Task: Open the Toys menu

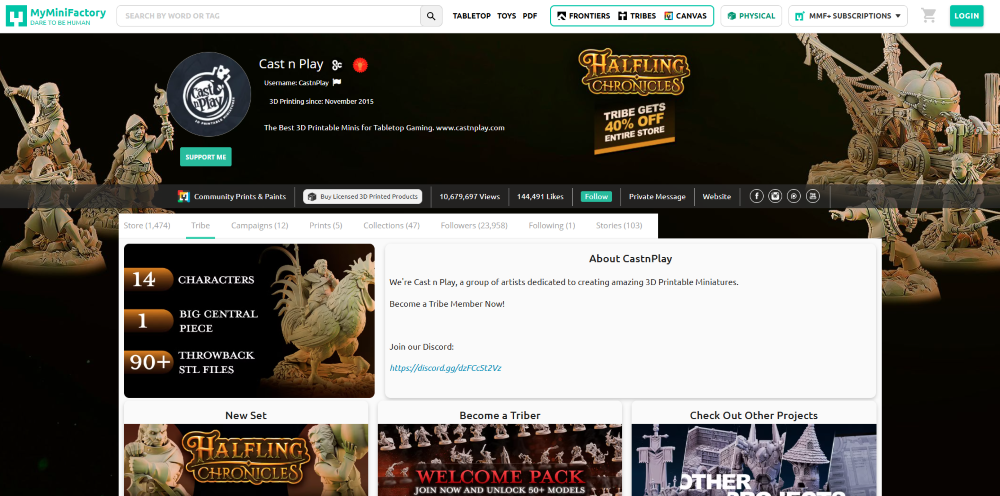Action: click(x=506, y=16)
